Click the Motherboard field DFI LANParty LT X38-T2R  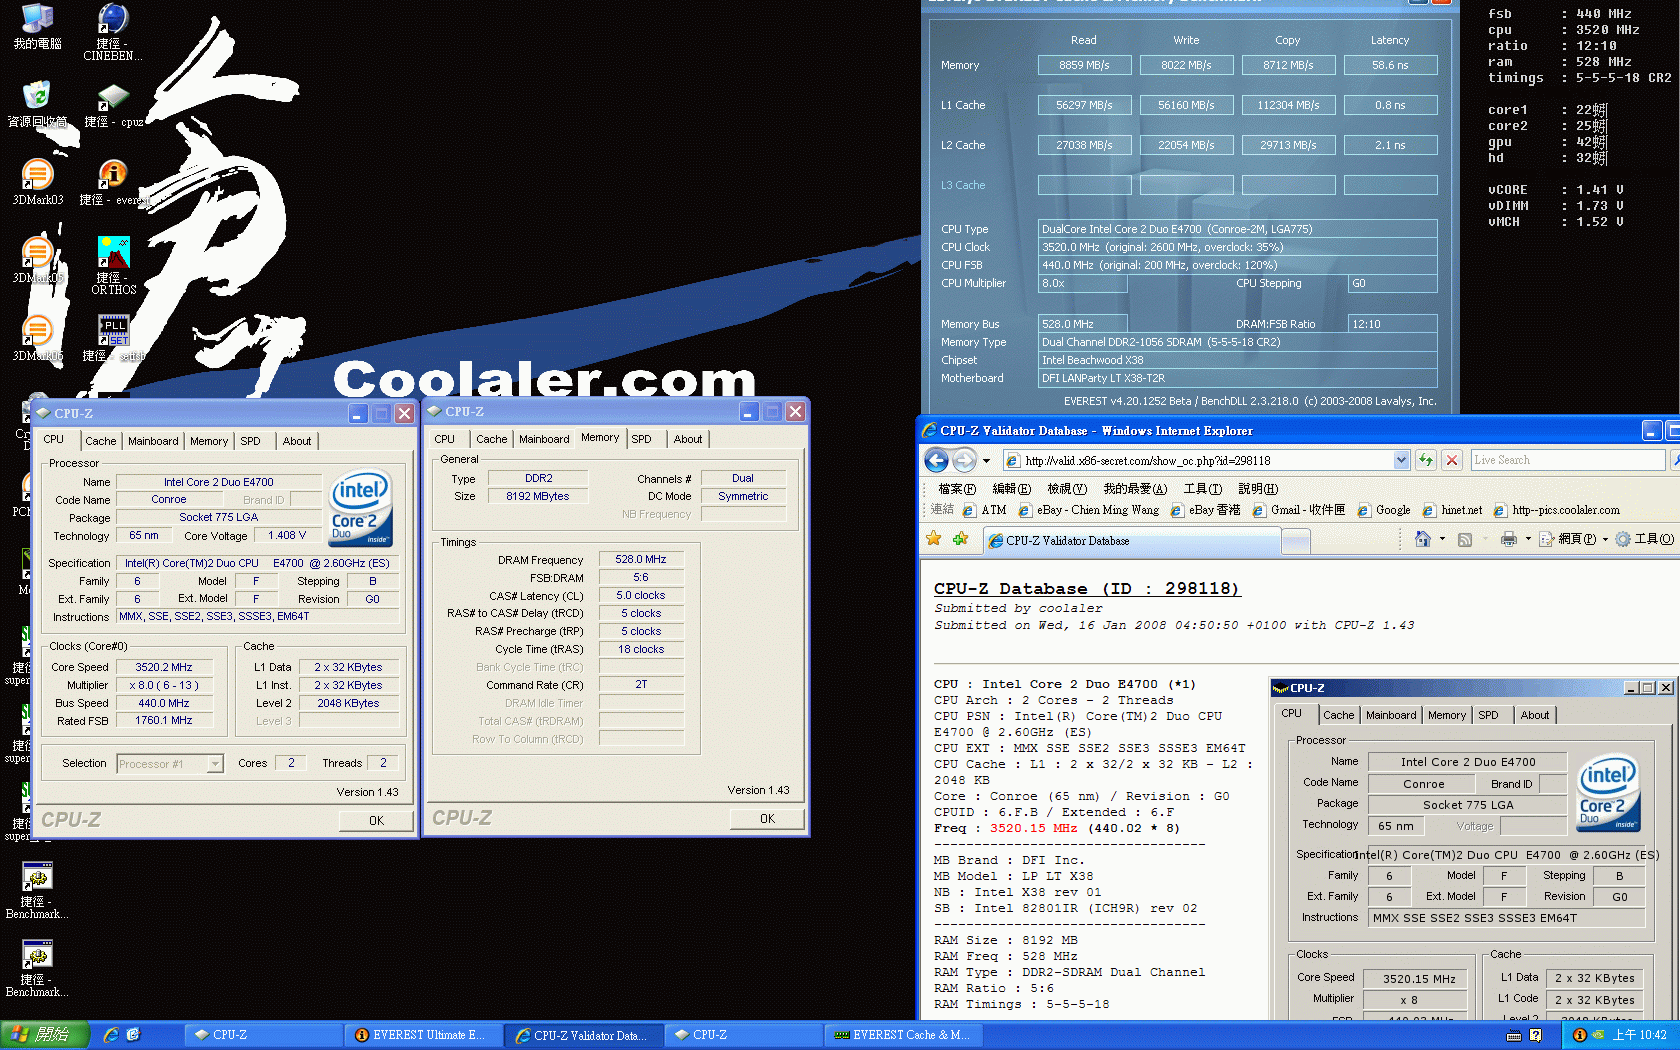point(1237,378)
